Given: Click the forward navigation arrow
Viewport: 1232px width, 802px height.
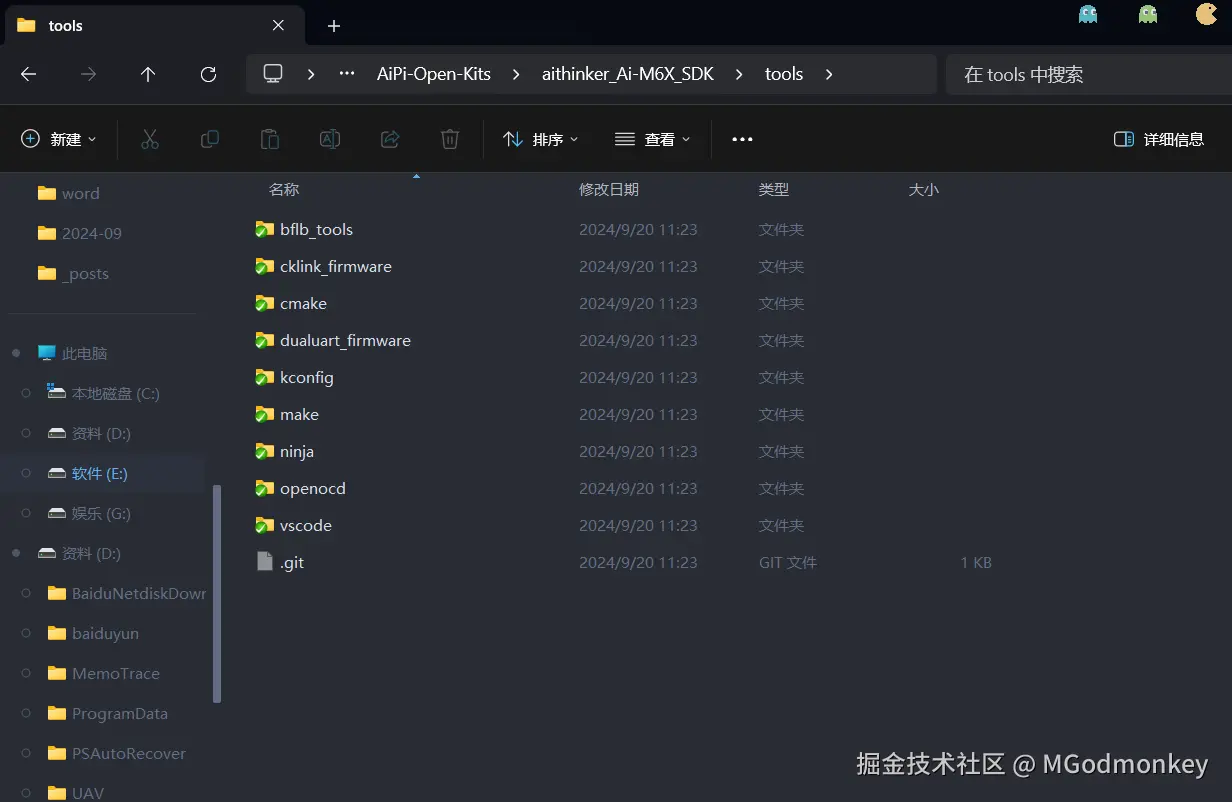Looking at the screenshot, I should [x=88, y=74].
